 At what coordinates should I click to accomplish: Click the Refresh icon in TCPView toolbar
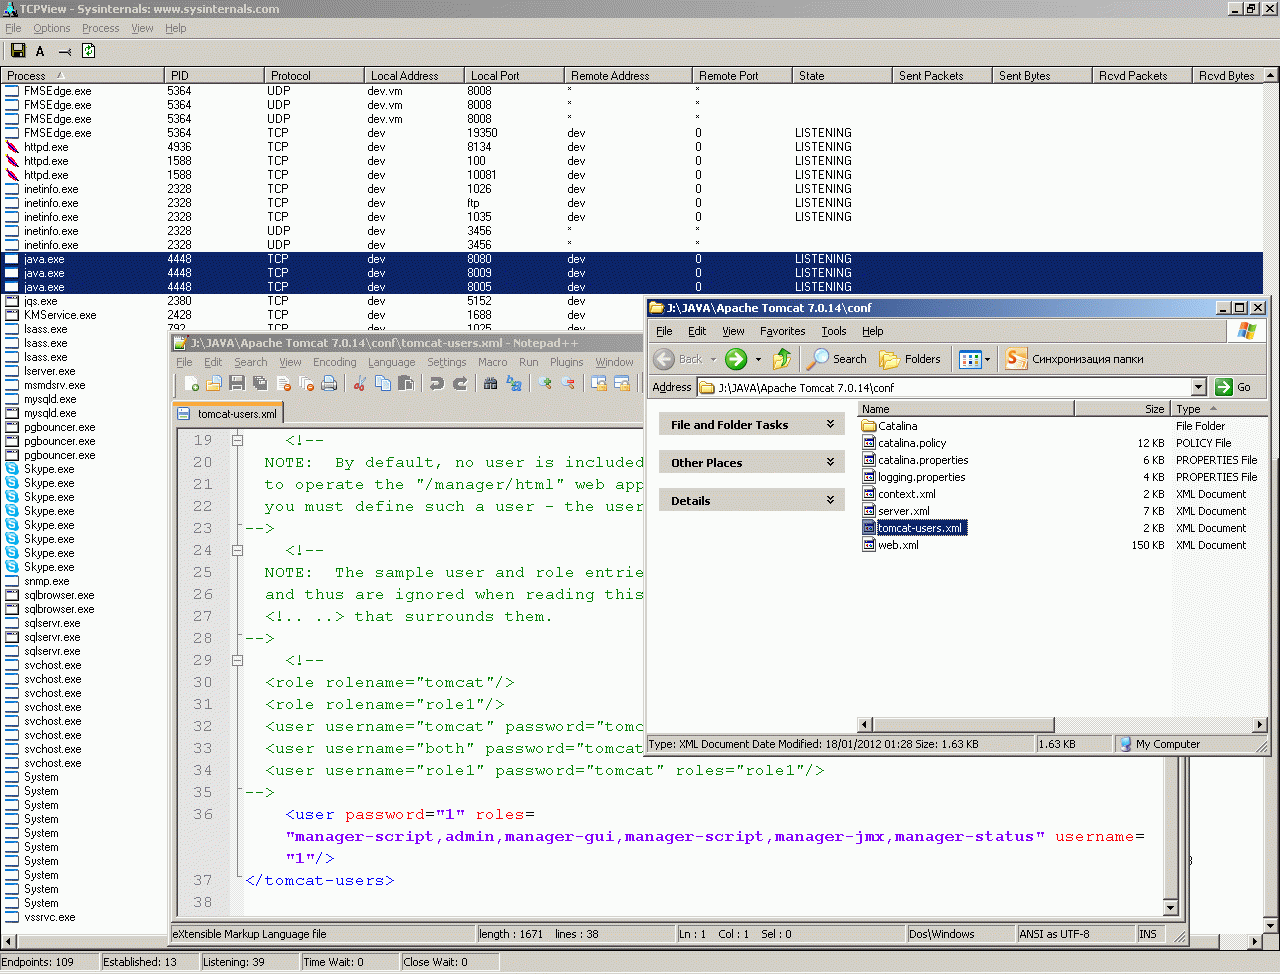pyautogui.click(x=88, y=51)
